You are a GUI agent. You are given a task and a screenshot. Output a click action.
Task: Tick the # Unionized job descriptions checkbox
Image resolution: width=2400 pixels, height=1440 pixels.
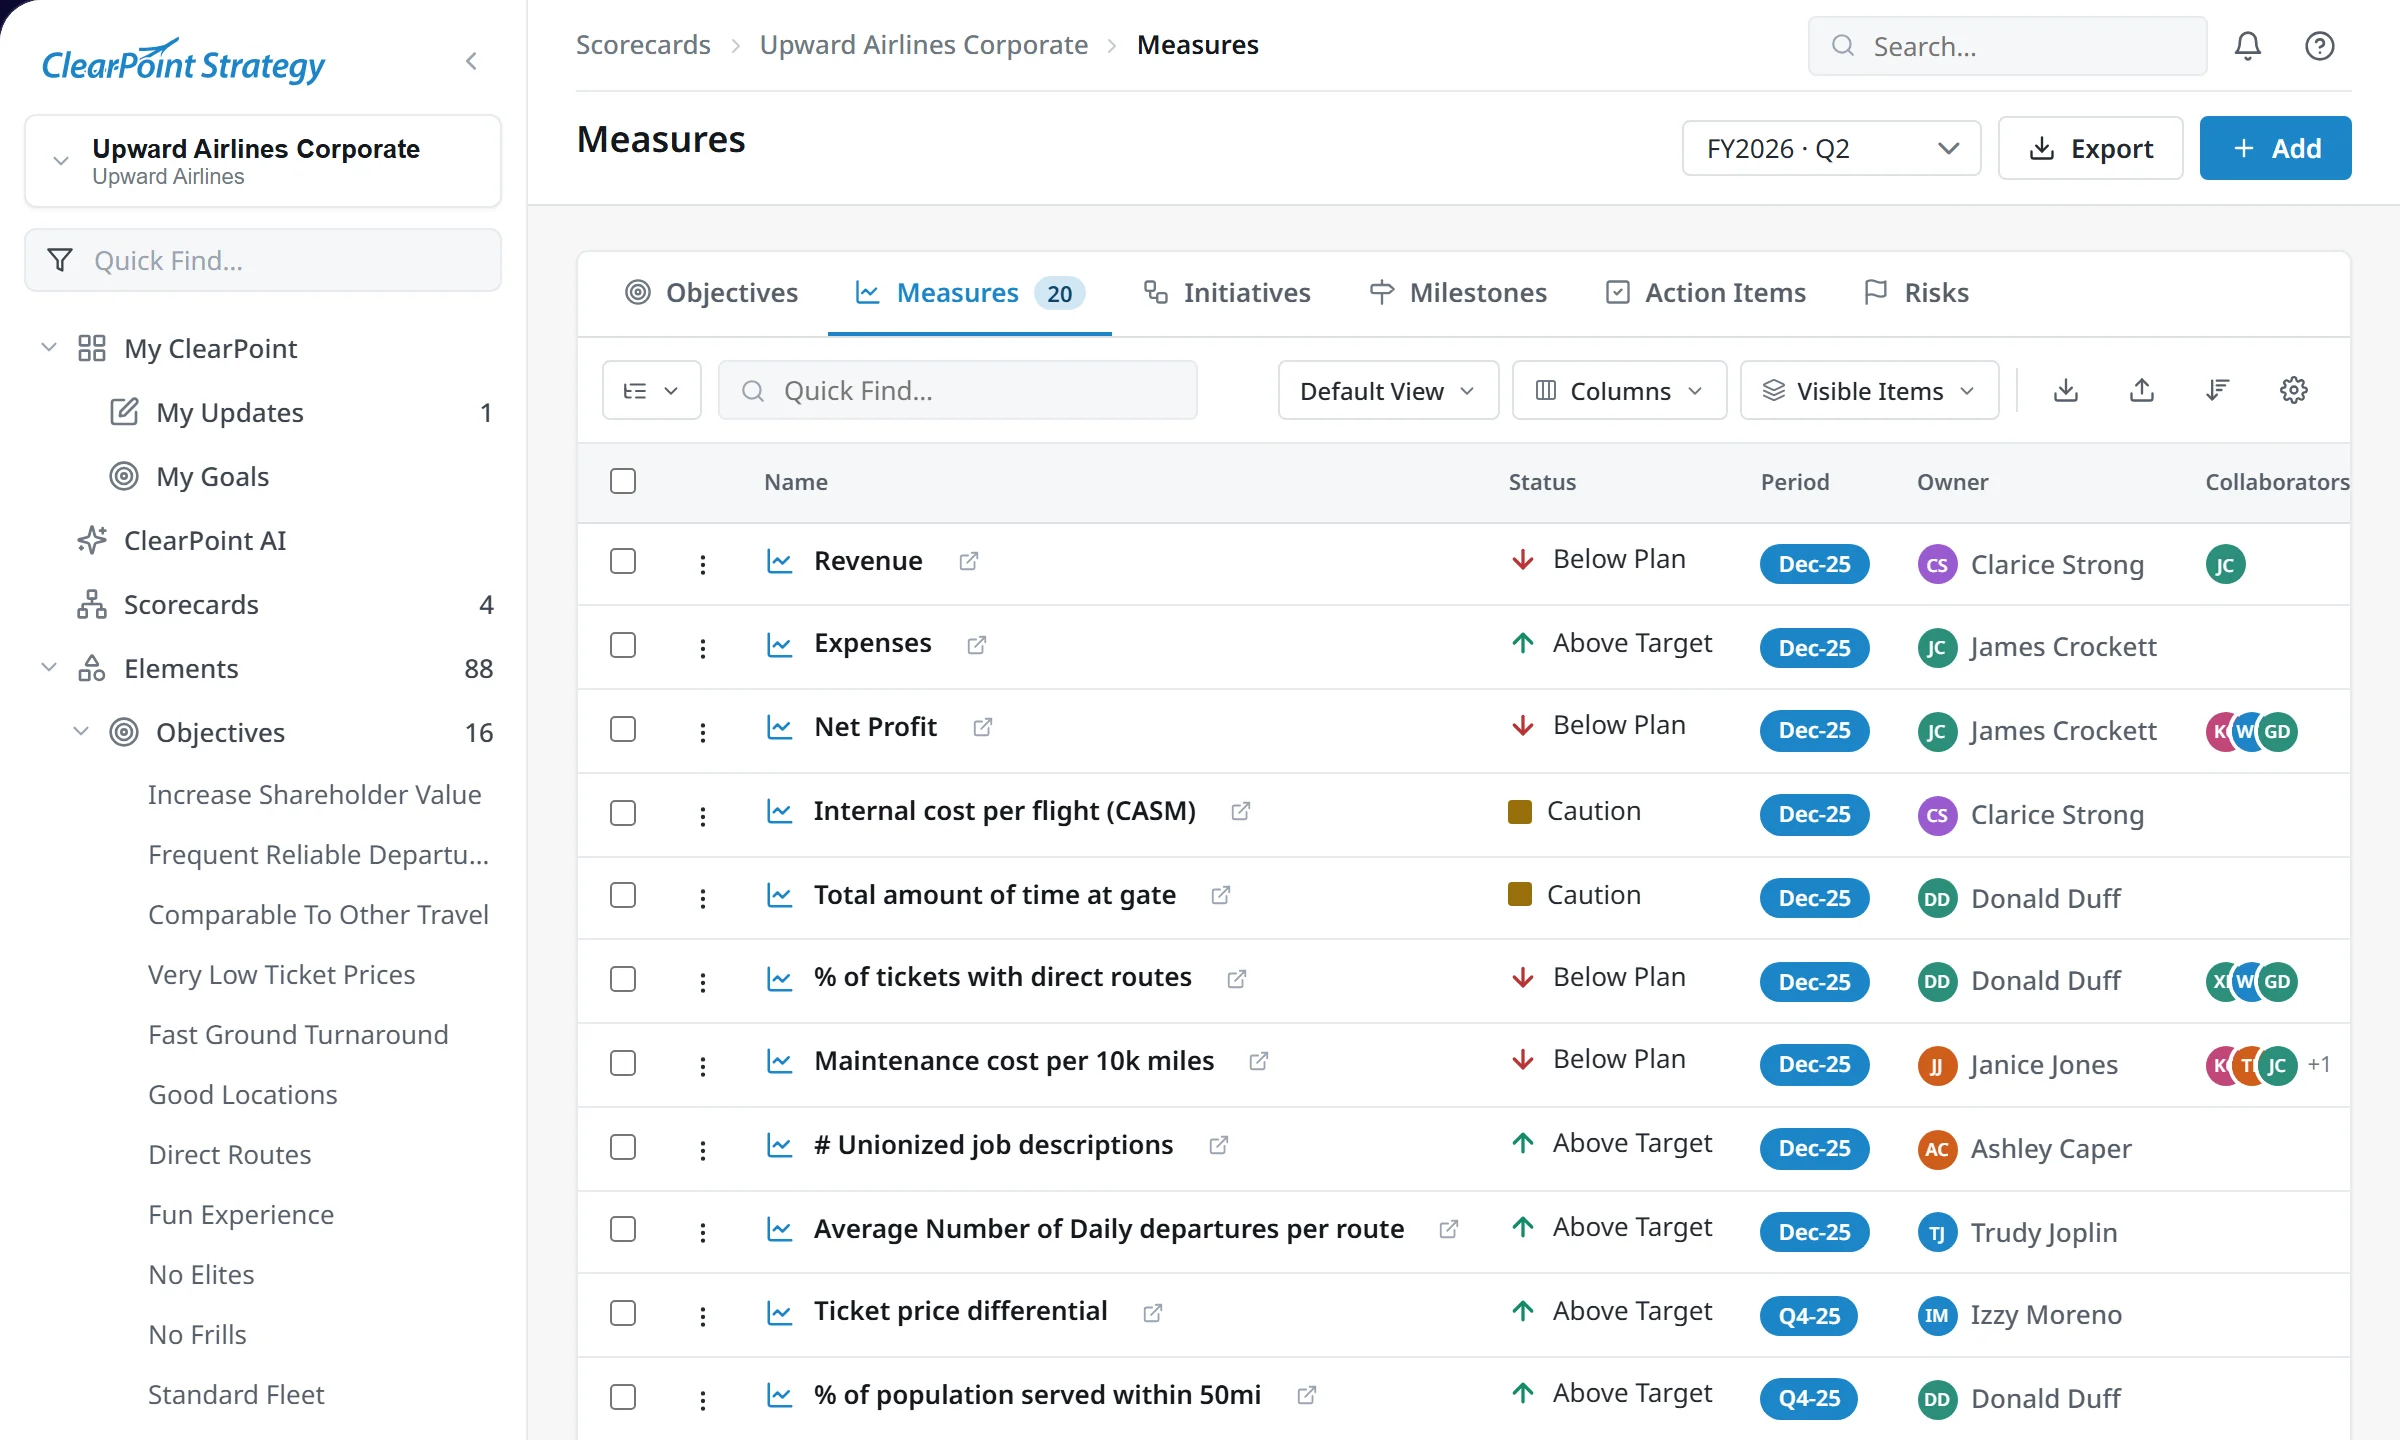pyautogui.click(x=623, y=1147)
